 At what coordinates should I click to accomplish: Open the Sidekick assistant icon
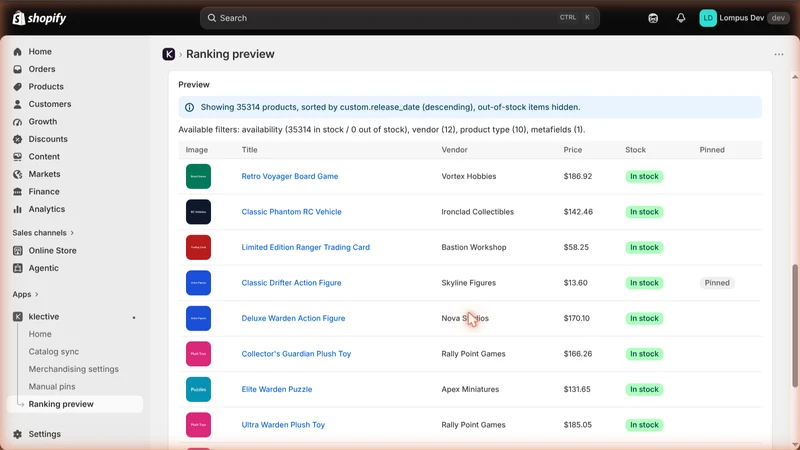(x=653, y=18)
